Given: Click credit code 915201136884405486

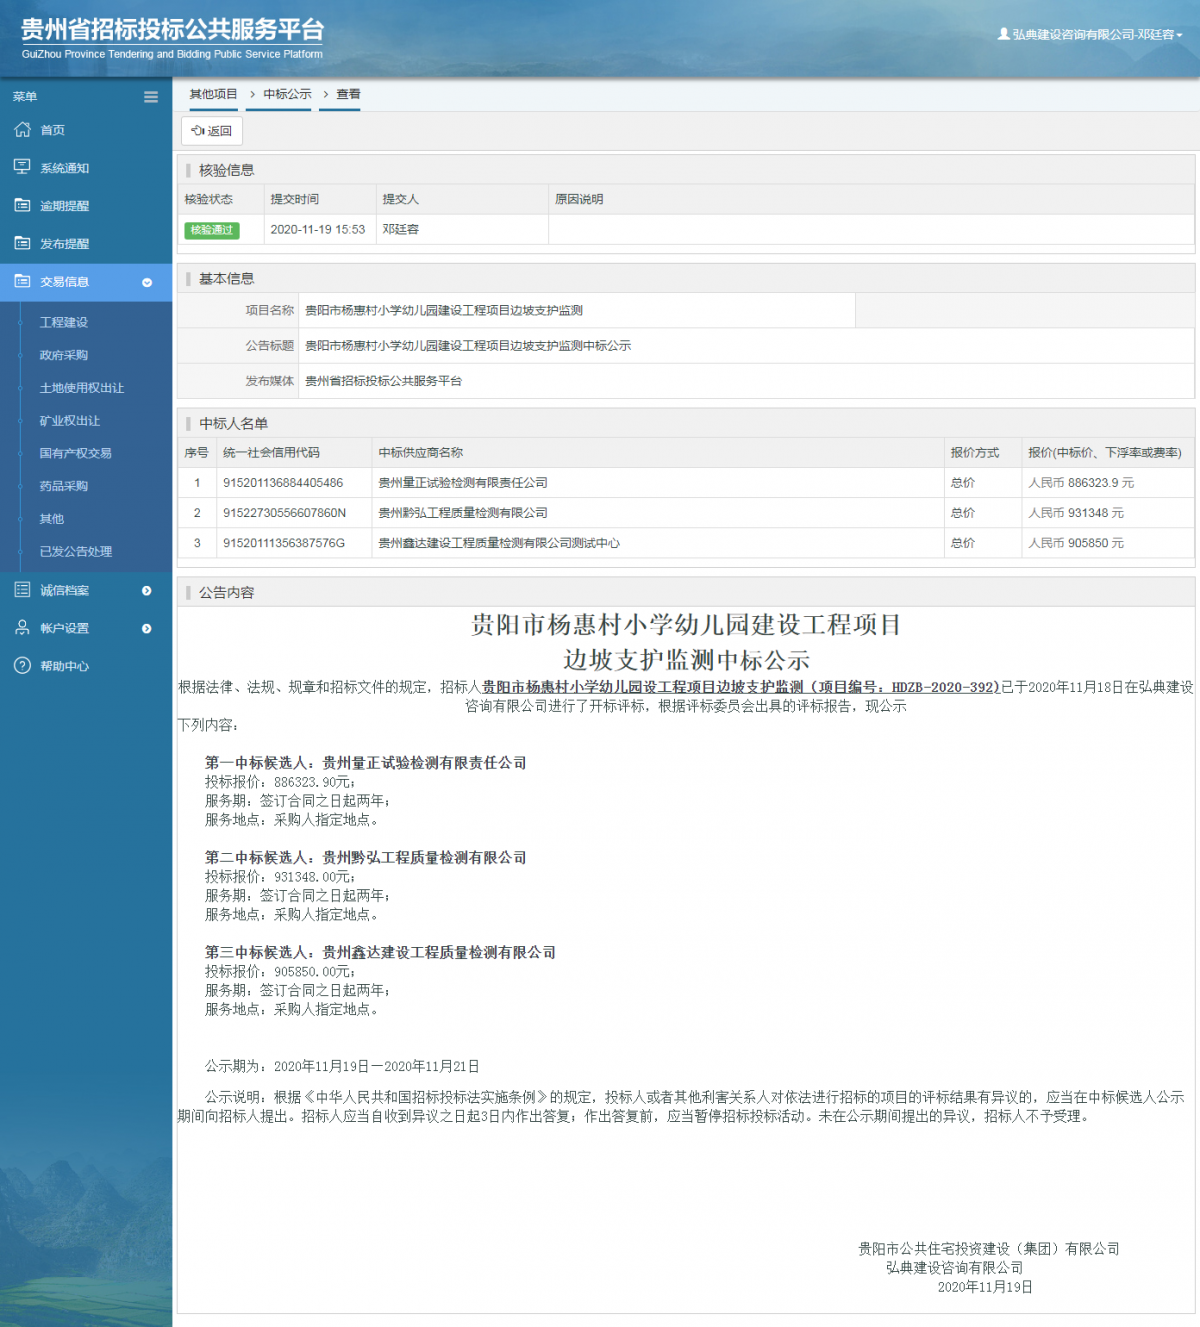Looking at the screenshot, I should 283,483.
